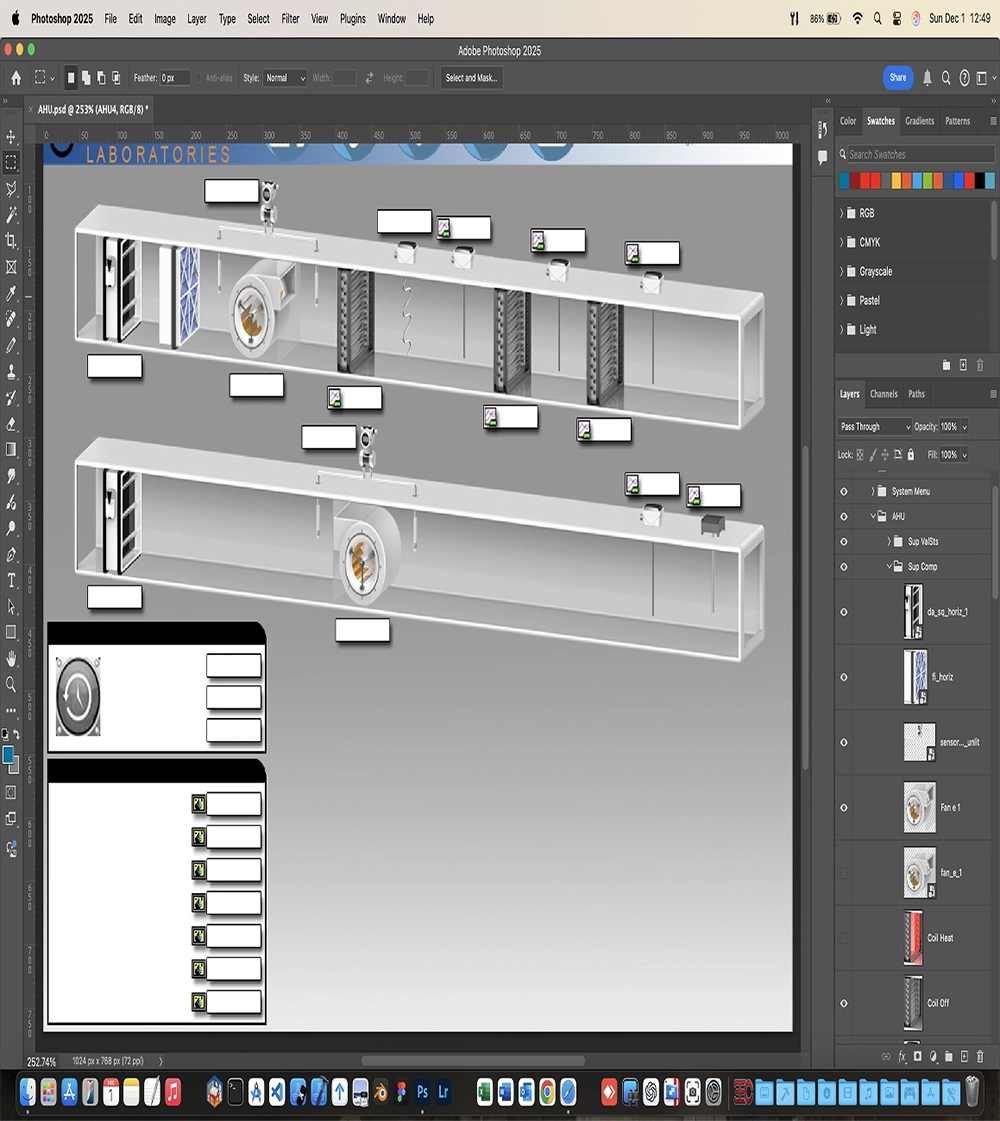Select the Magic Wand tool
Image resolution: width=1000 pixels, height=1121 pixels.
pyautogui.click(x=11, y=214)
